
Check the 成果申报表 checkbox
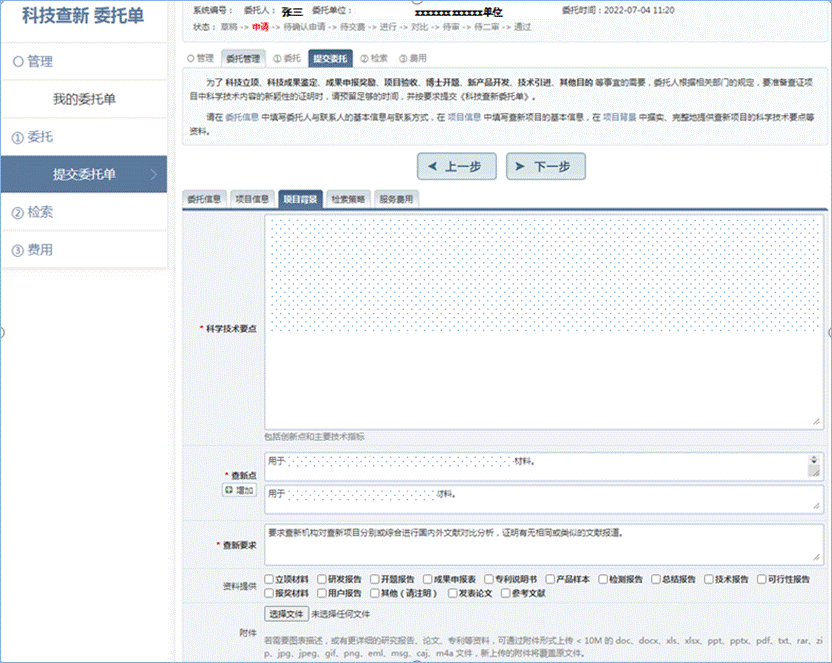coord(428,579)
